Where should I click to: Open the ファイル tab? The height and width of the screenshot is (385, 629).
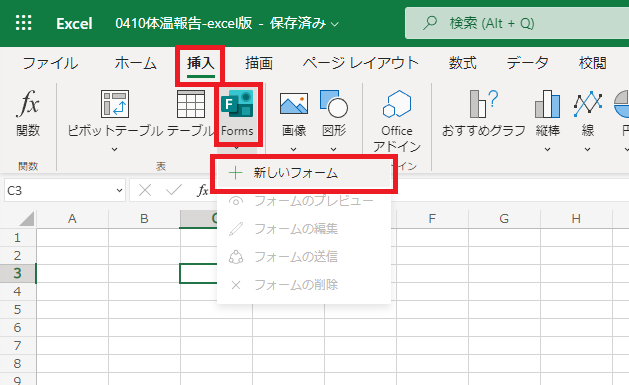(x=51, y=63)
